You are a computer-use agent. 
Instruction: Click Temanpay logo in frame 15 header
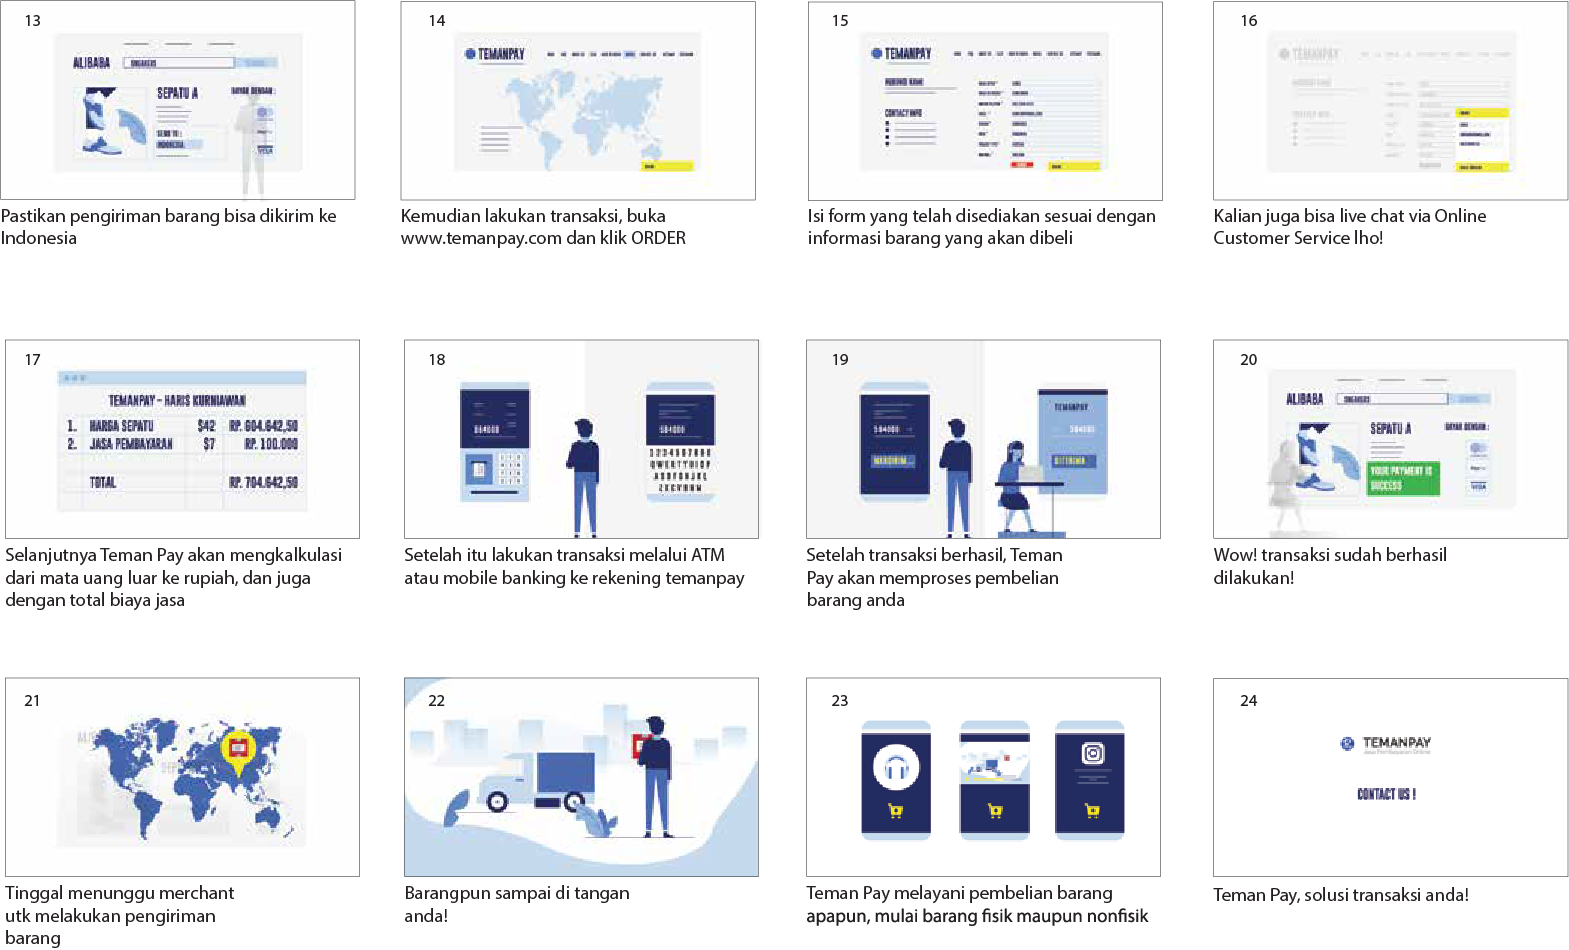tap(901, 54)
